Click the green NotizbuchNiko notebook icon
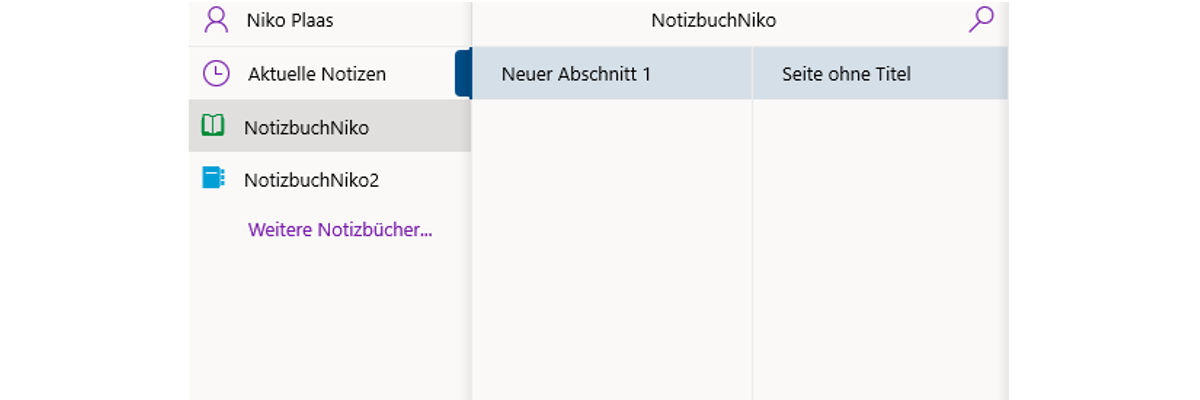This screenshot has height=400, width=1200. pos(213,126)
